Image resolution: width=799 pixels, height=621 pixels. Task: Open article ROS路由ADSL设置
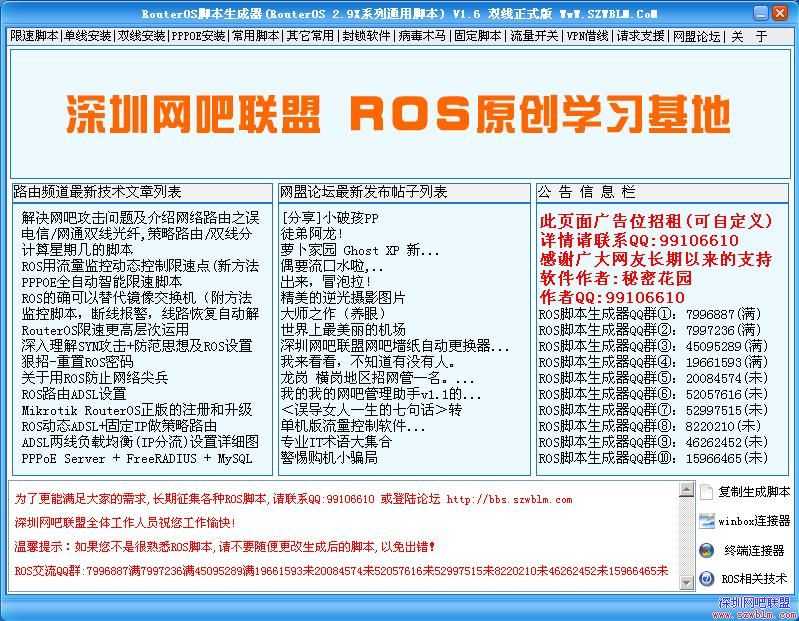(x=74, y=394)
